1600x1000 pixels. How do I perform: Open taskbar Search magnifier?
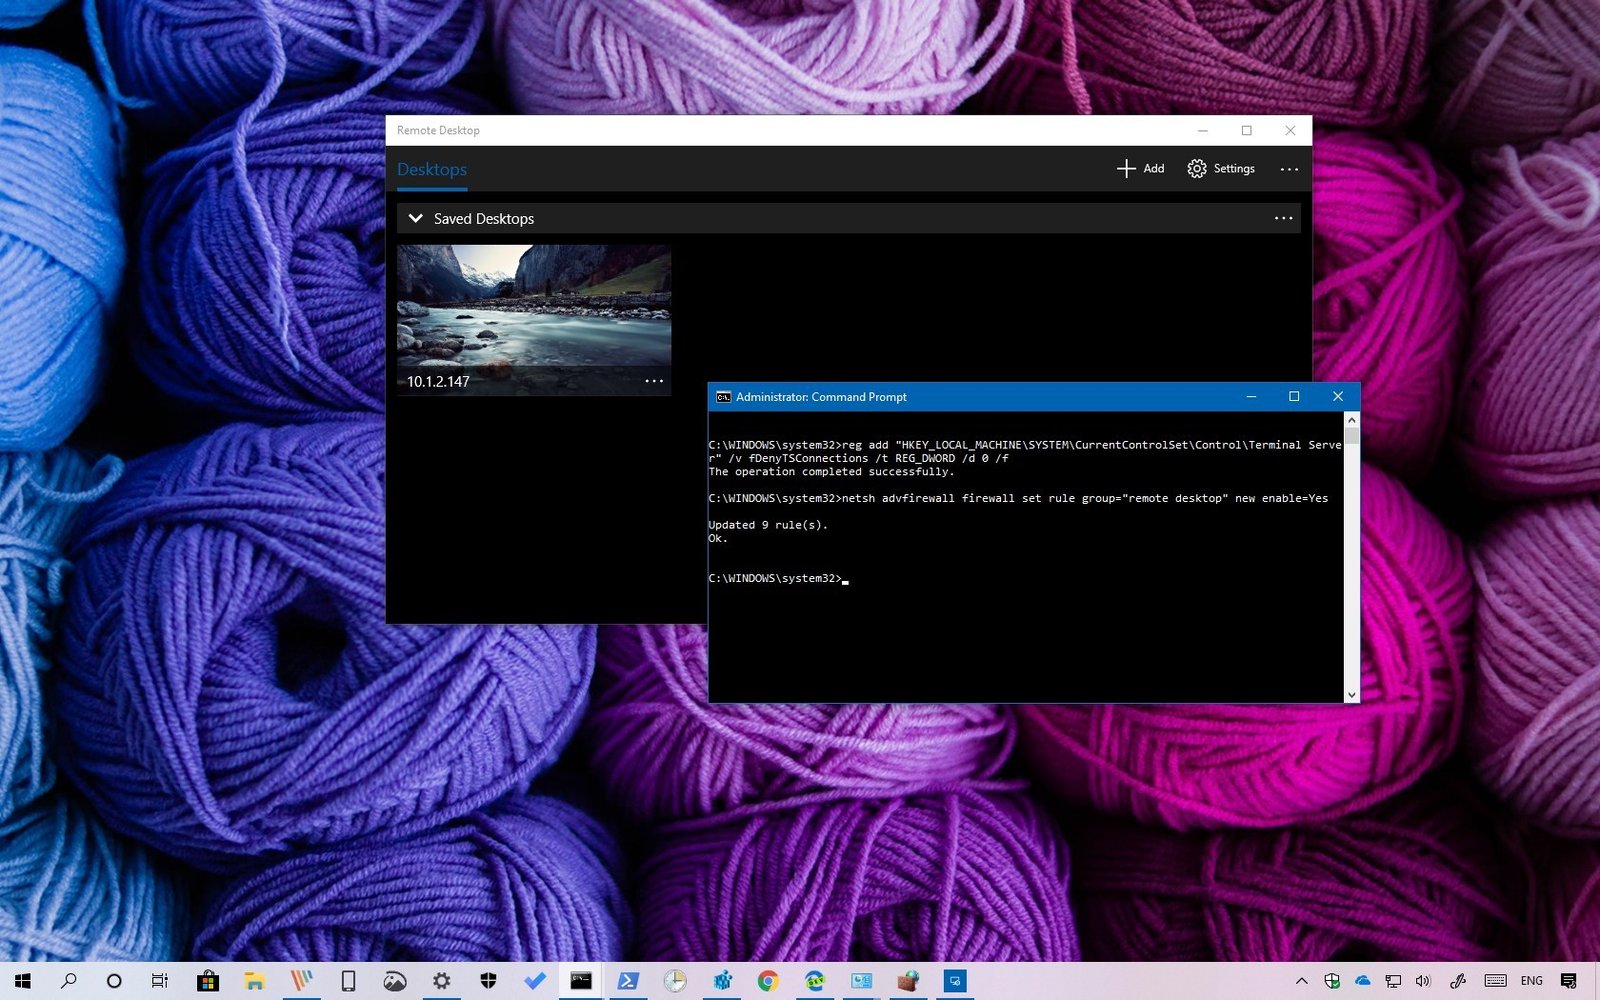pyautogui.click(x=68, y=981)
